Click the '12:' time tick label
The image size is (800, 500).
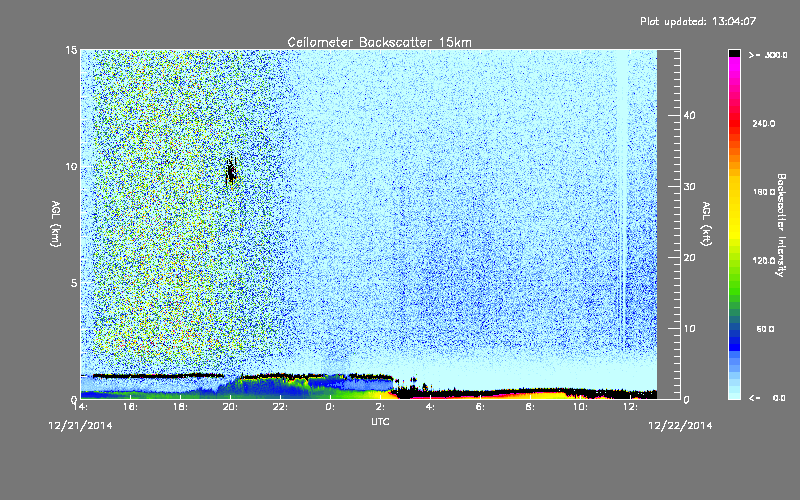point(630,407)
